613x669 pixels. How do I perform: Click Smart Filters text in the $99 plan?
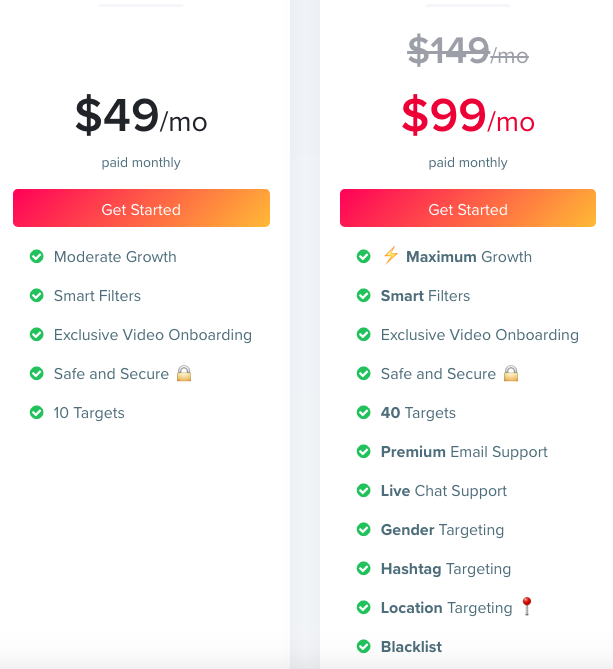425,296
